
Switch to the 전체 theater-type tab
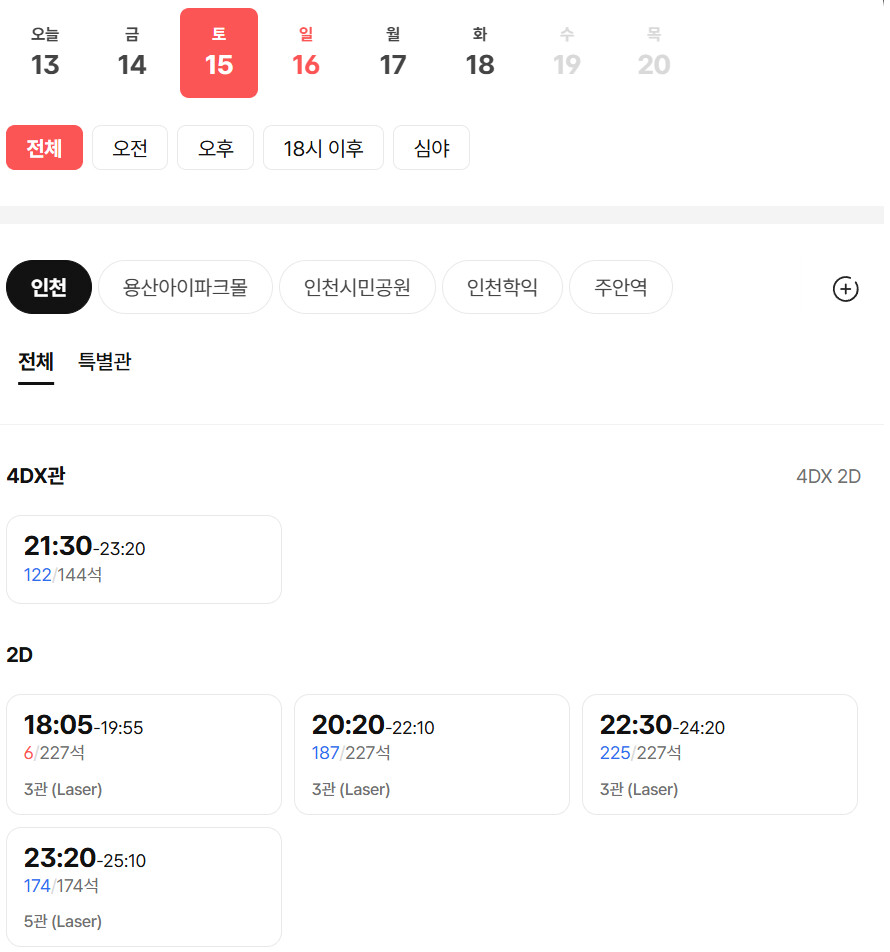click(36, 362)
